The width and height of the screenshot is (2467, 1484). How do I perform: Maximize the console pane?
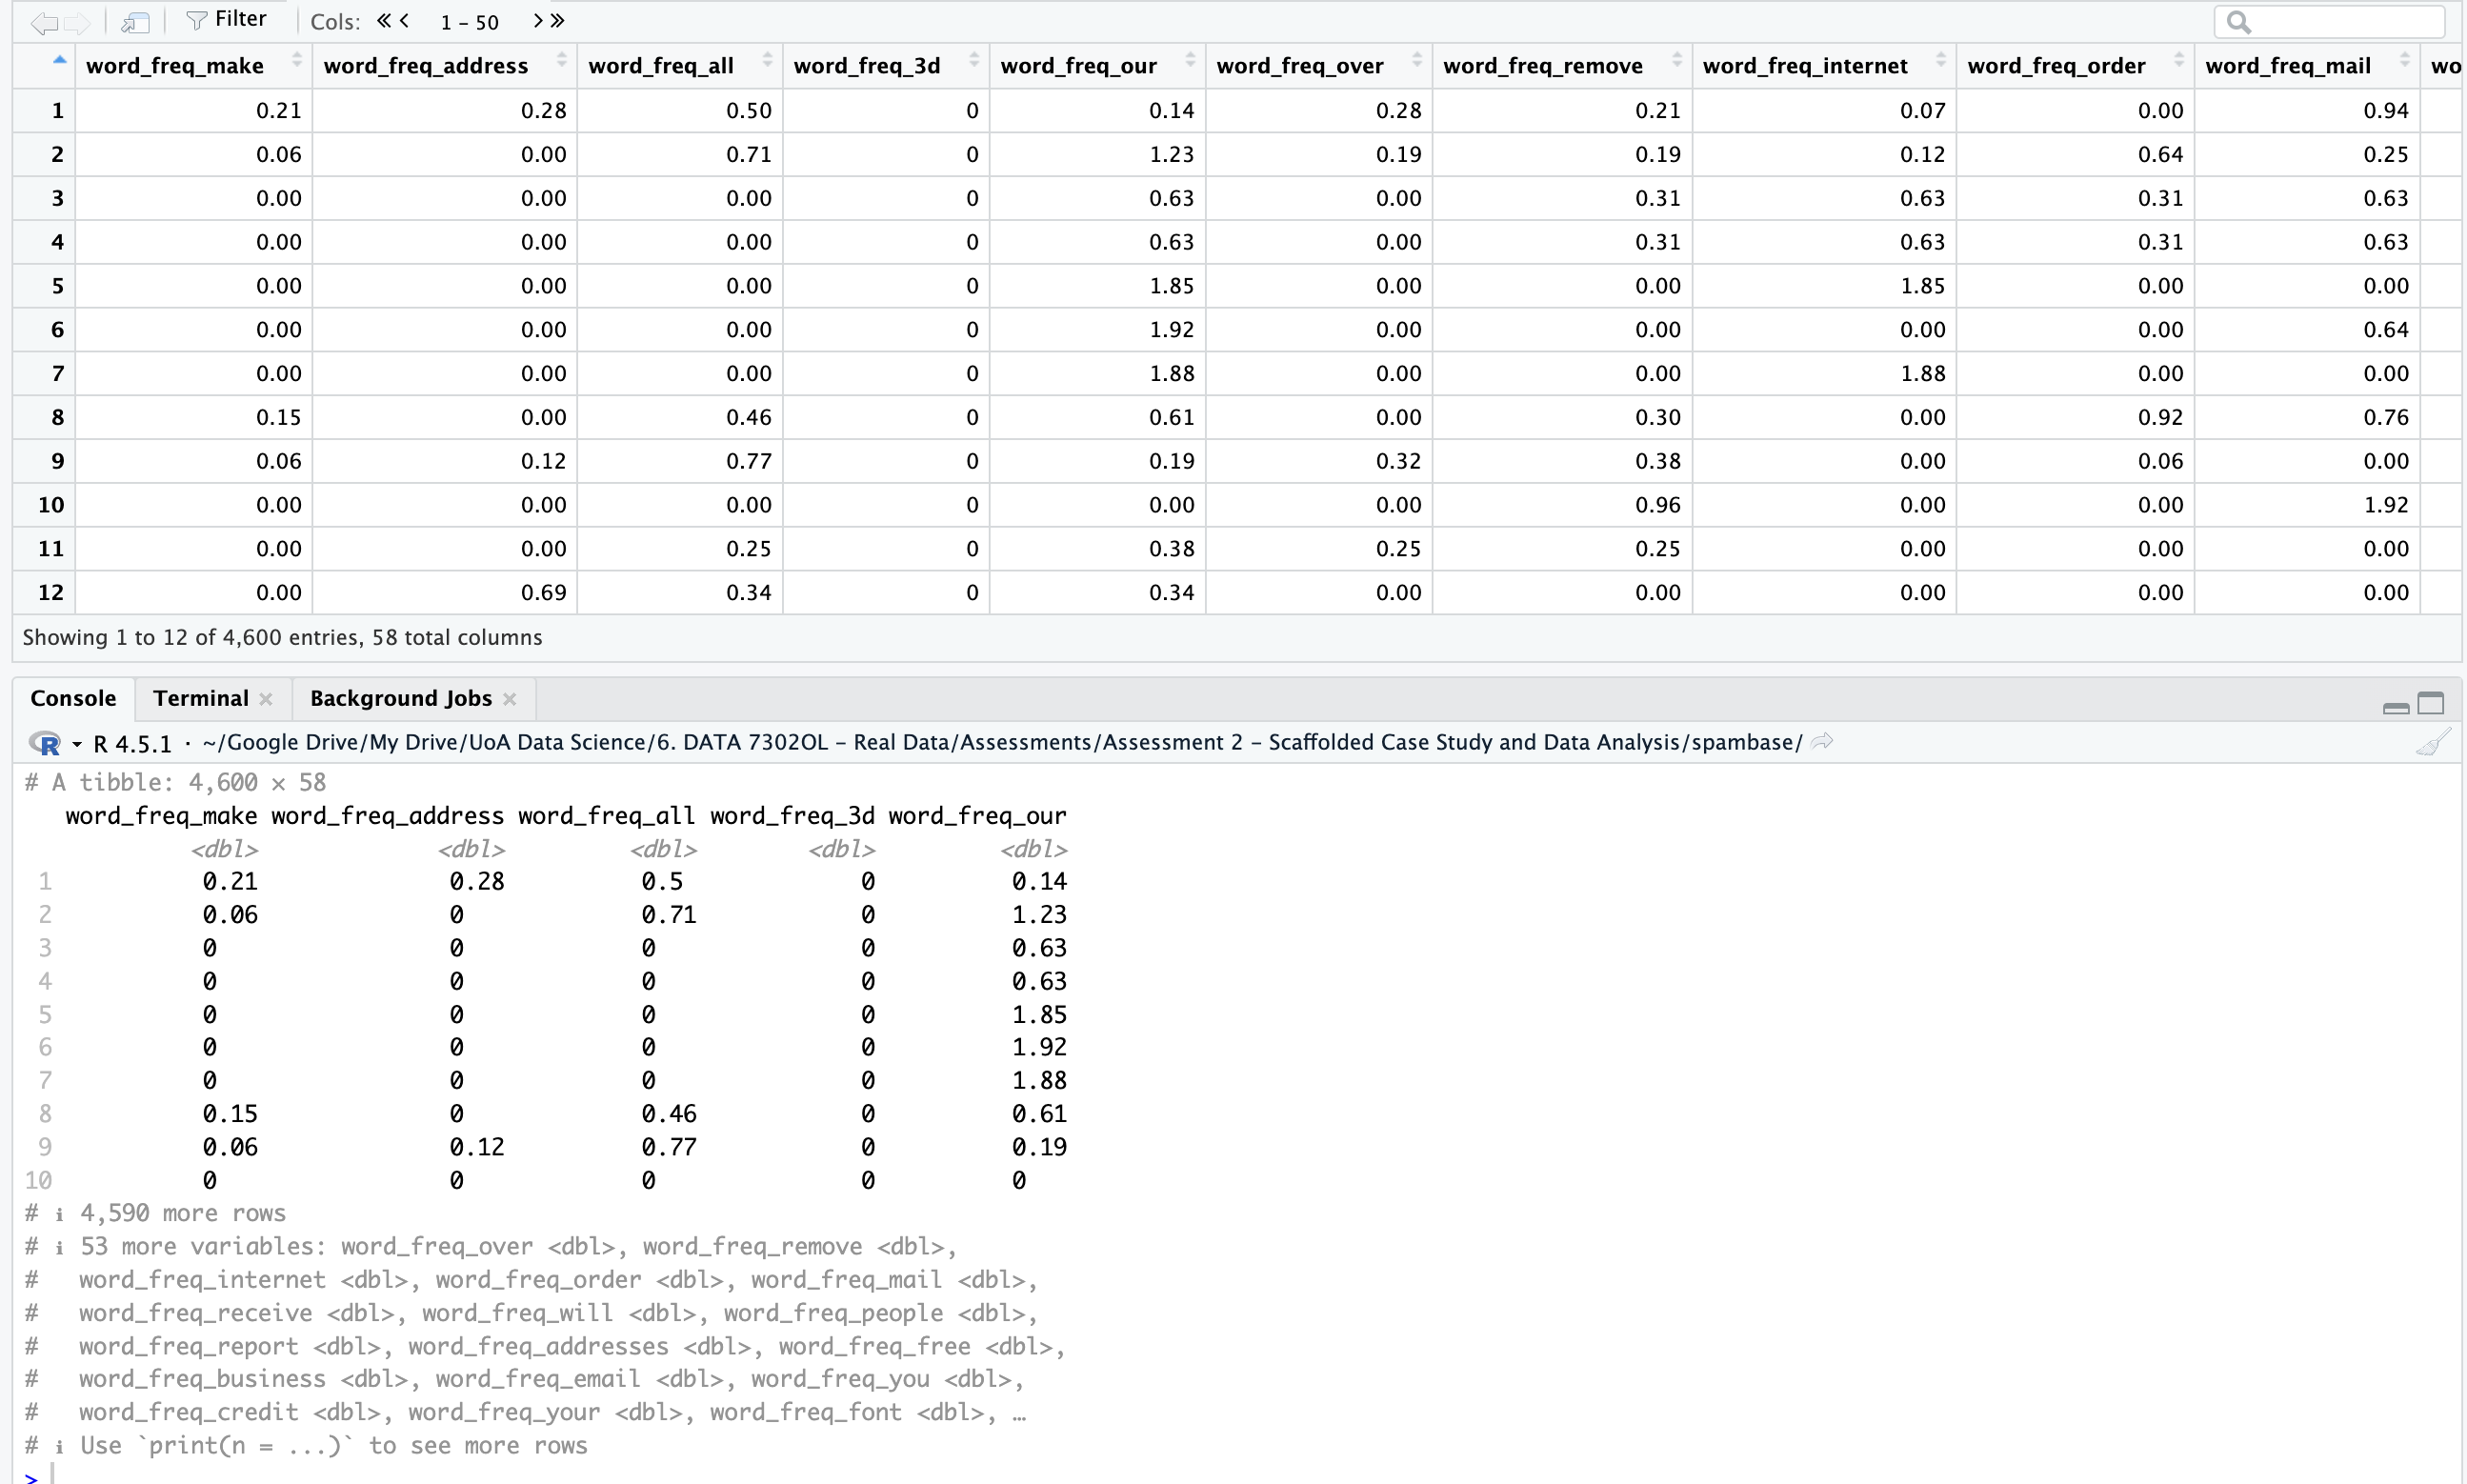2430,704
